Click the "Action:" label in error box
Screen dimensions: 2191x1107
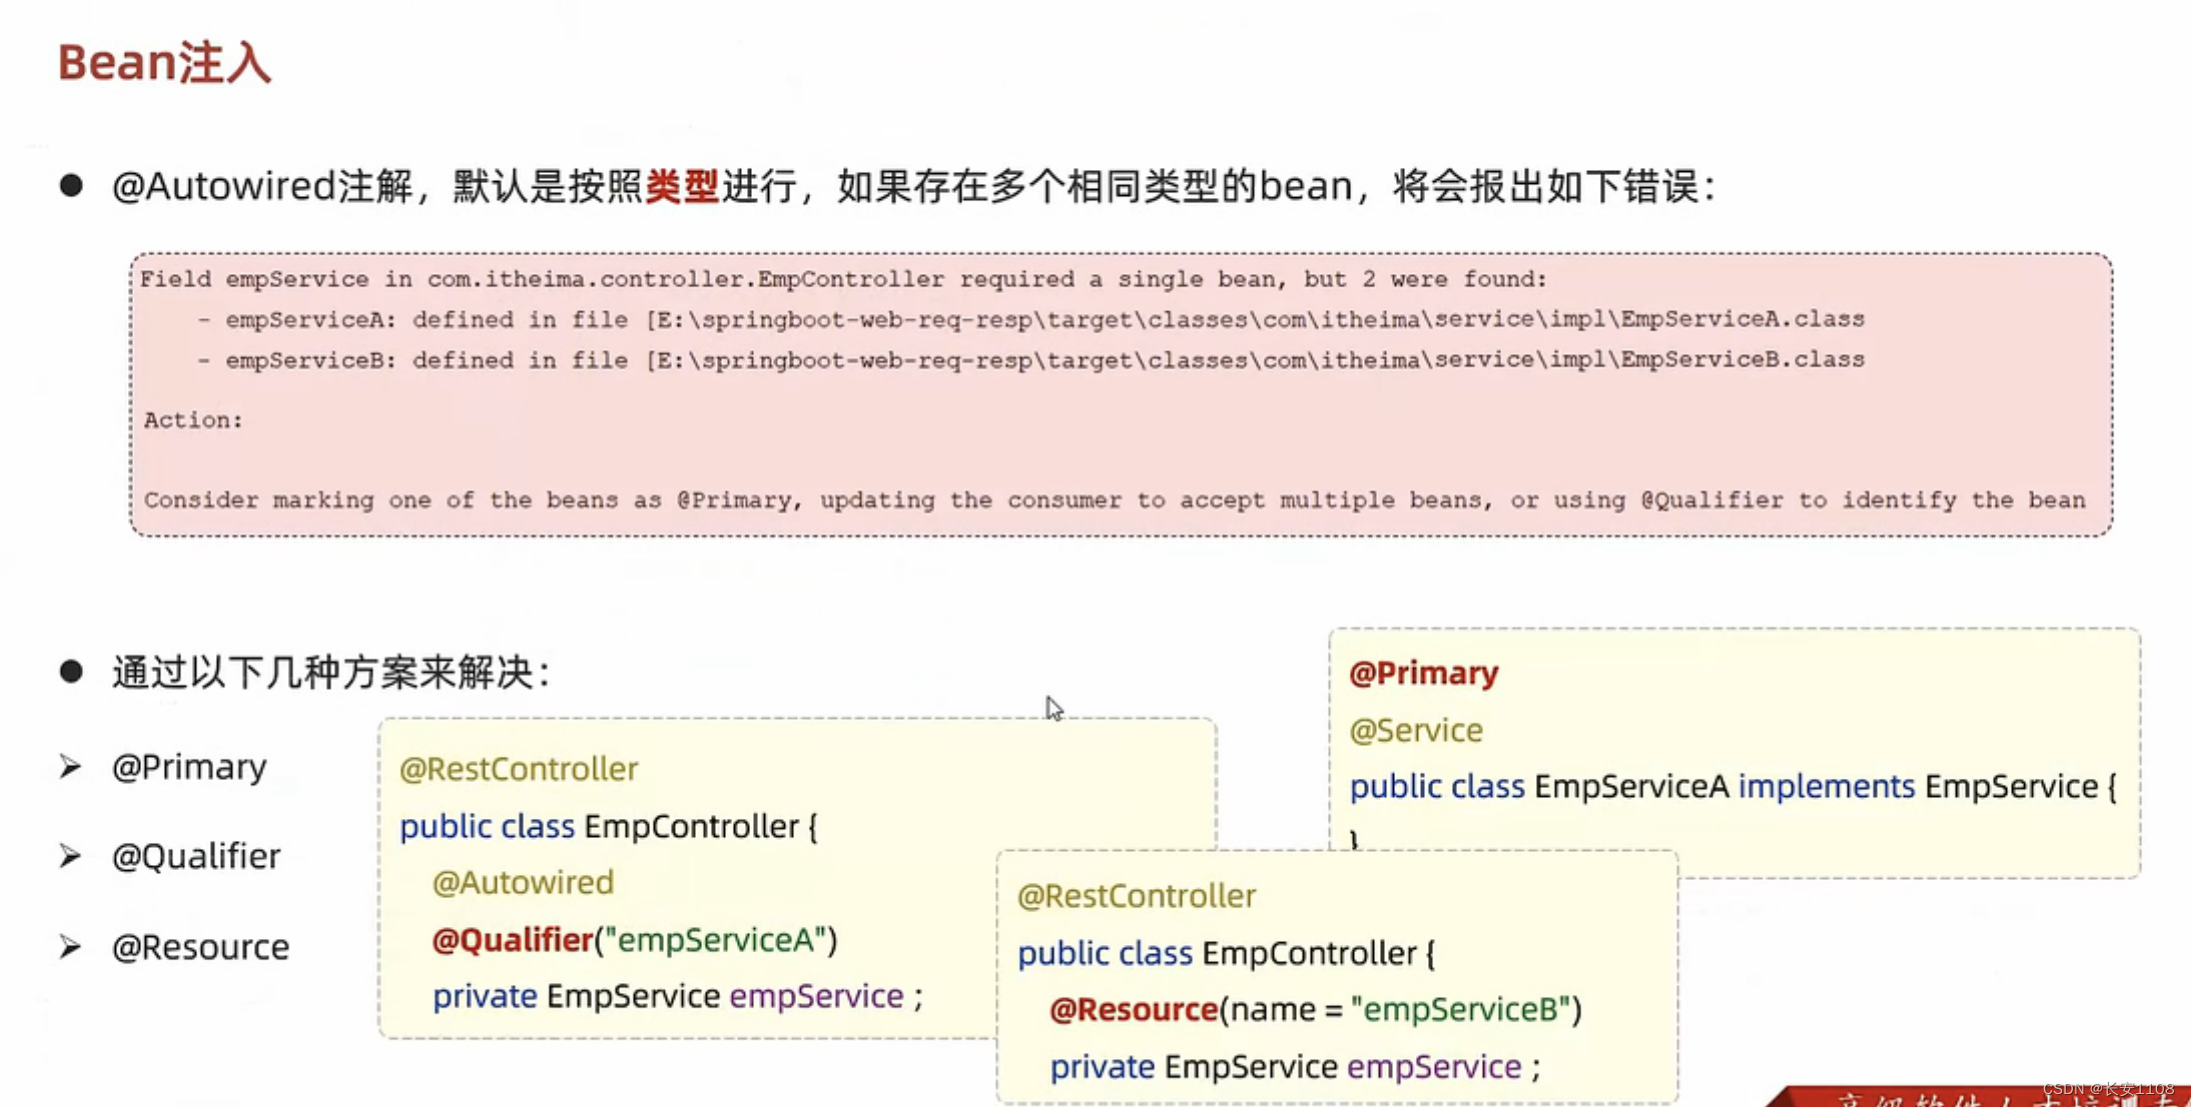click(x=193, y=420)
